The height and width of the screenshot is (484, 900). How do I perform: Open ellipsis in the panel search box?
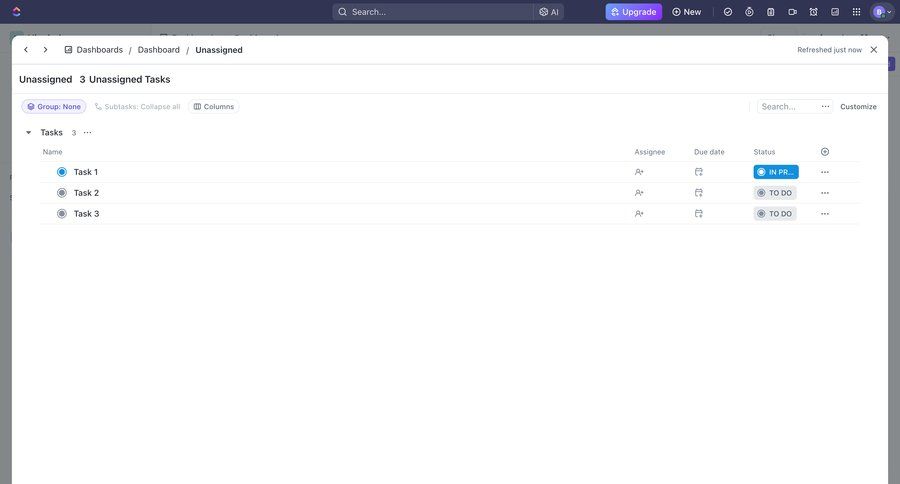(x=825, y=106)
